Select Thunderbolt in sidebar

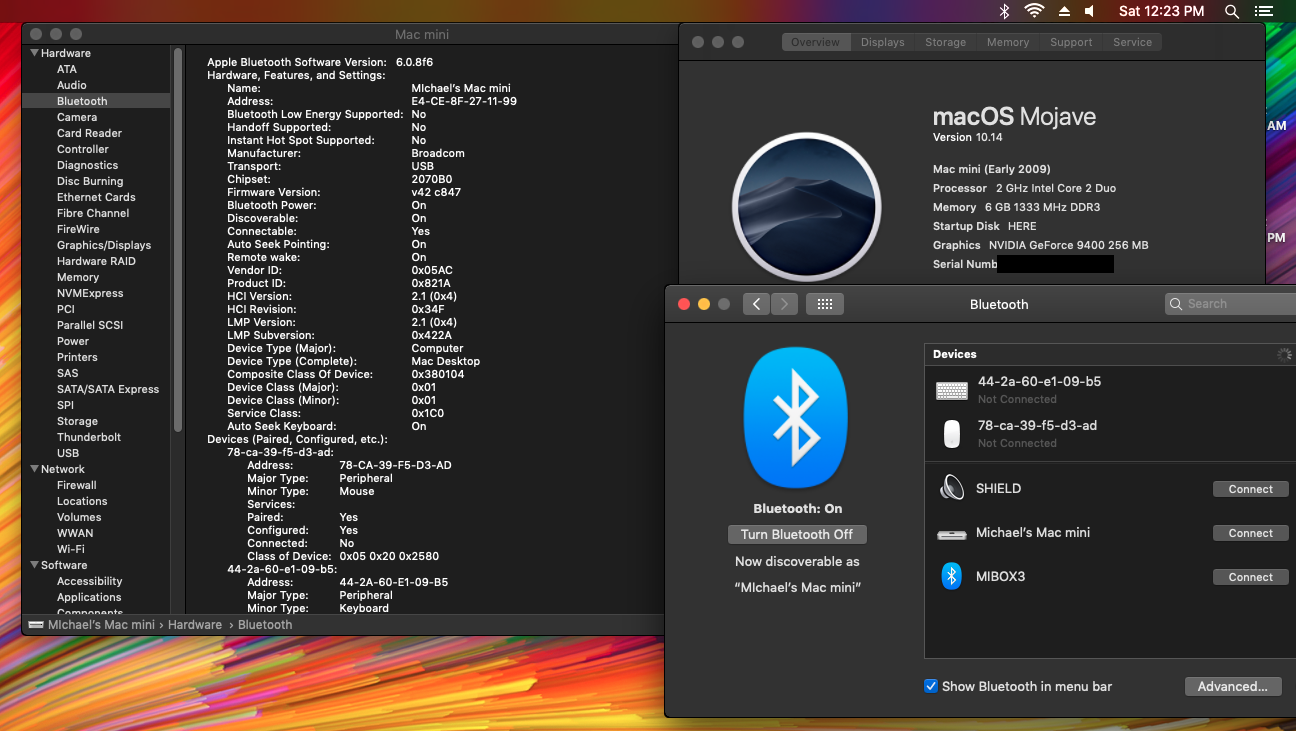coord(89,437)
